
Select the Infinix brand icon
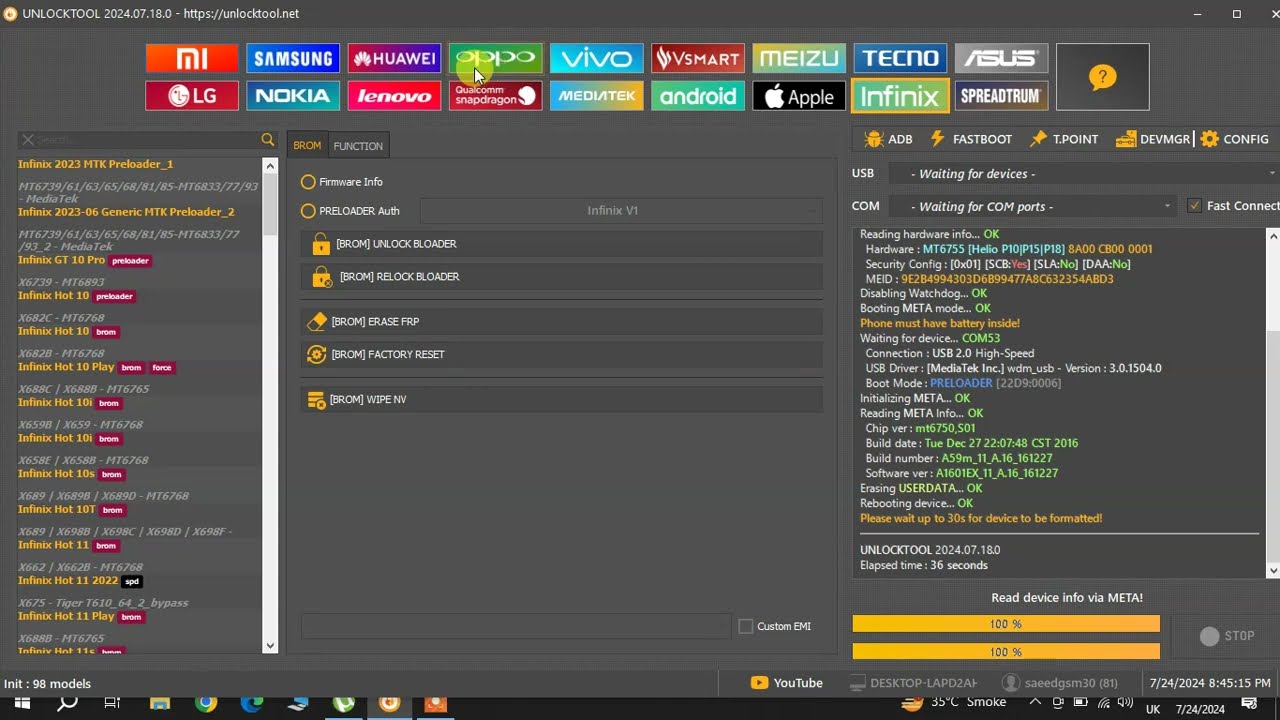pyautogui.click(x=899, y=96)
